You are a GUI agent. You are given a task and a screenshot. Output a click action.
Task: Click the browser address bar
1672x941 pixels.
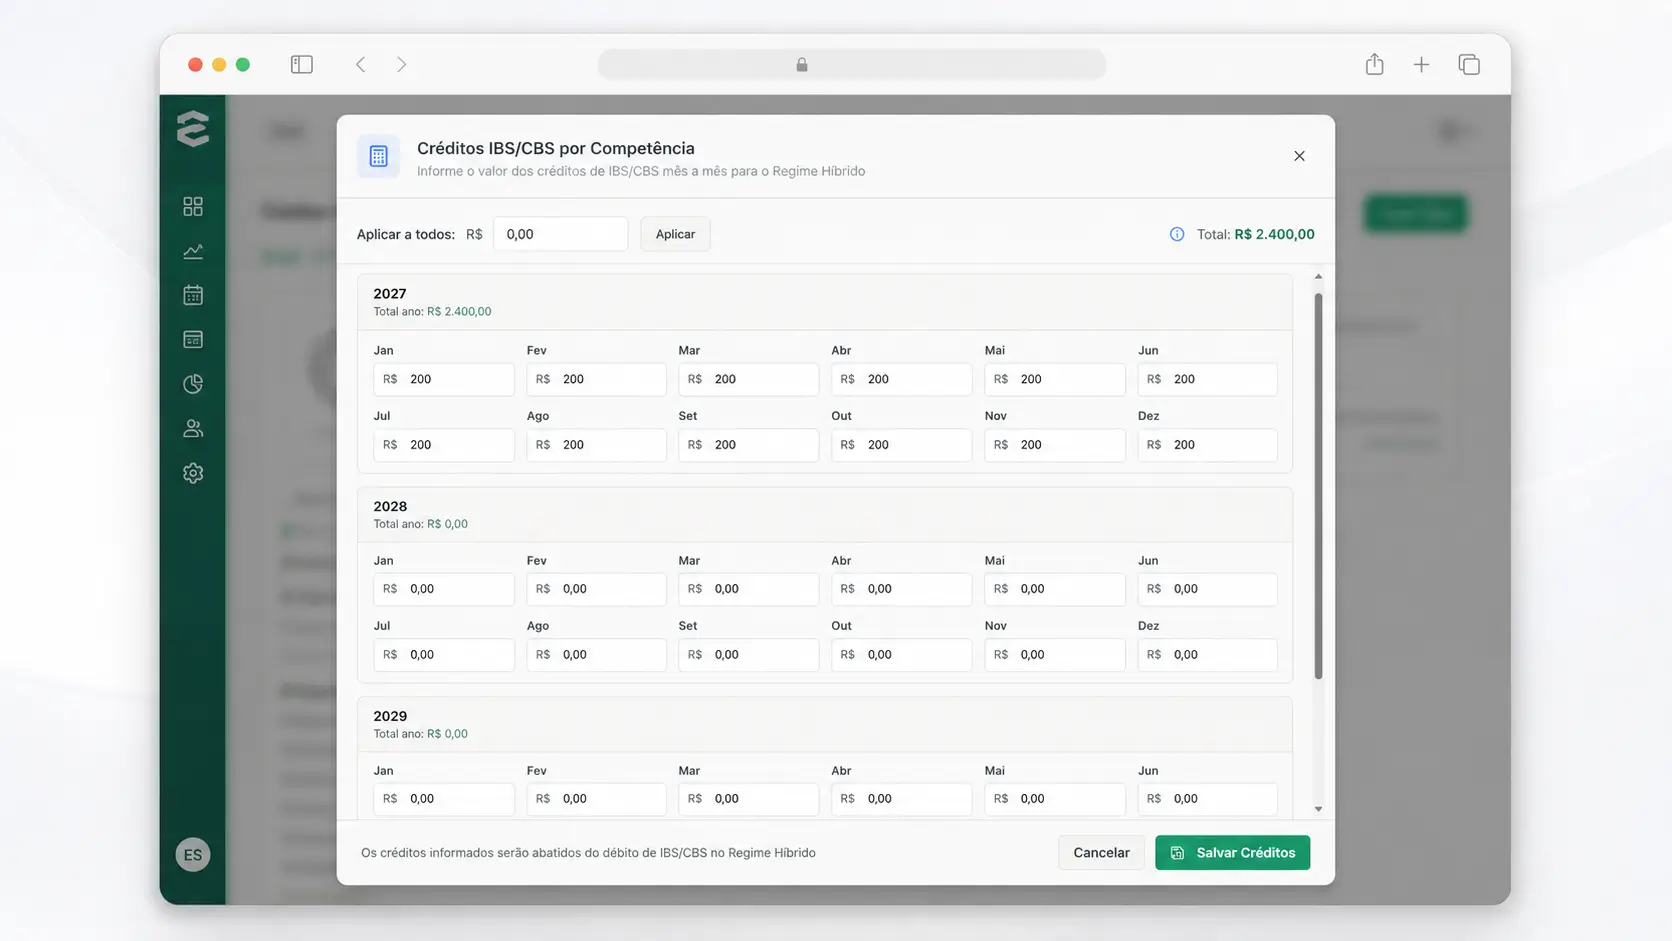pos(852,64)
